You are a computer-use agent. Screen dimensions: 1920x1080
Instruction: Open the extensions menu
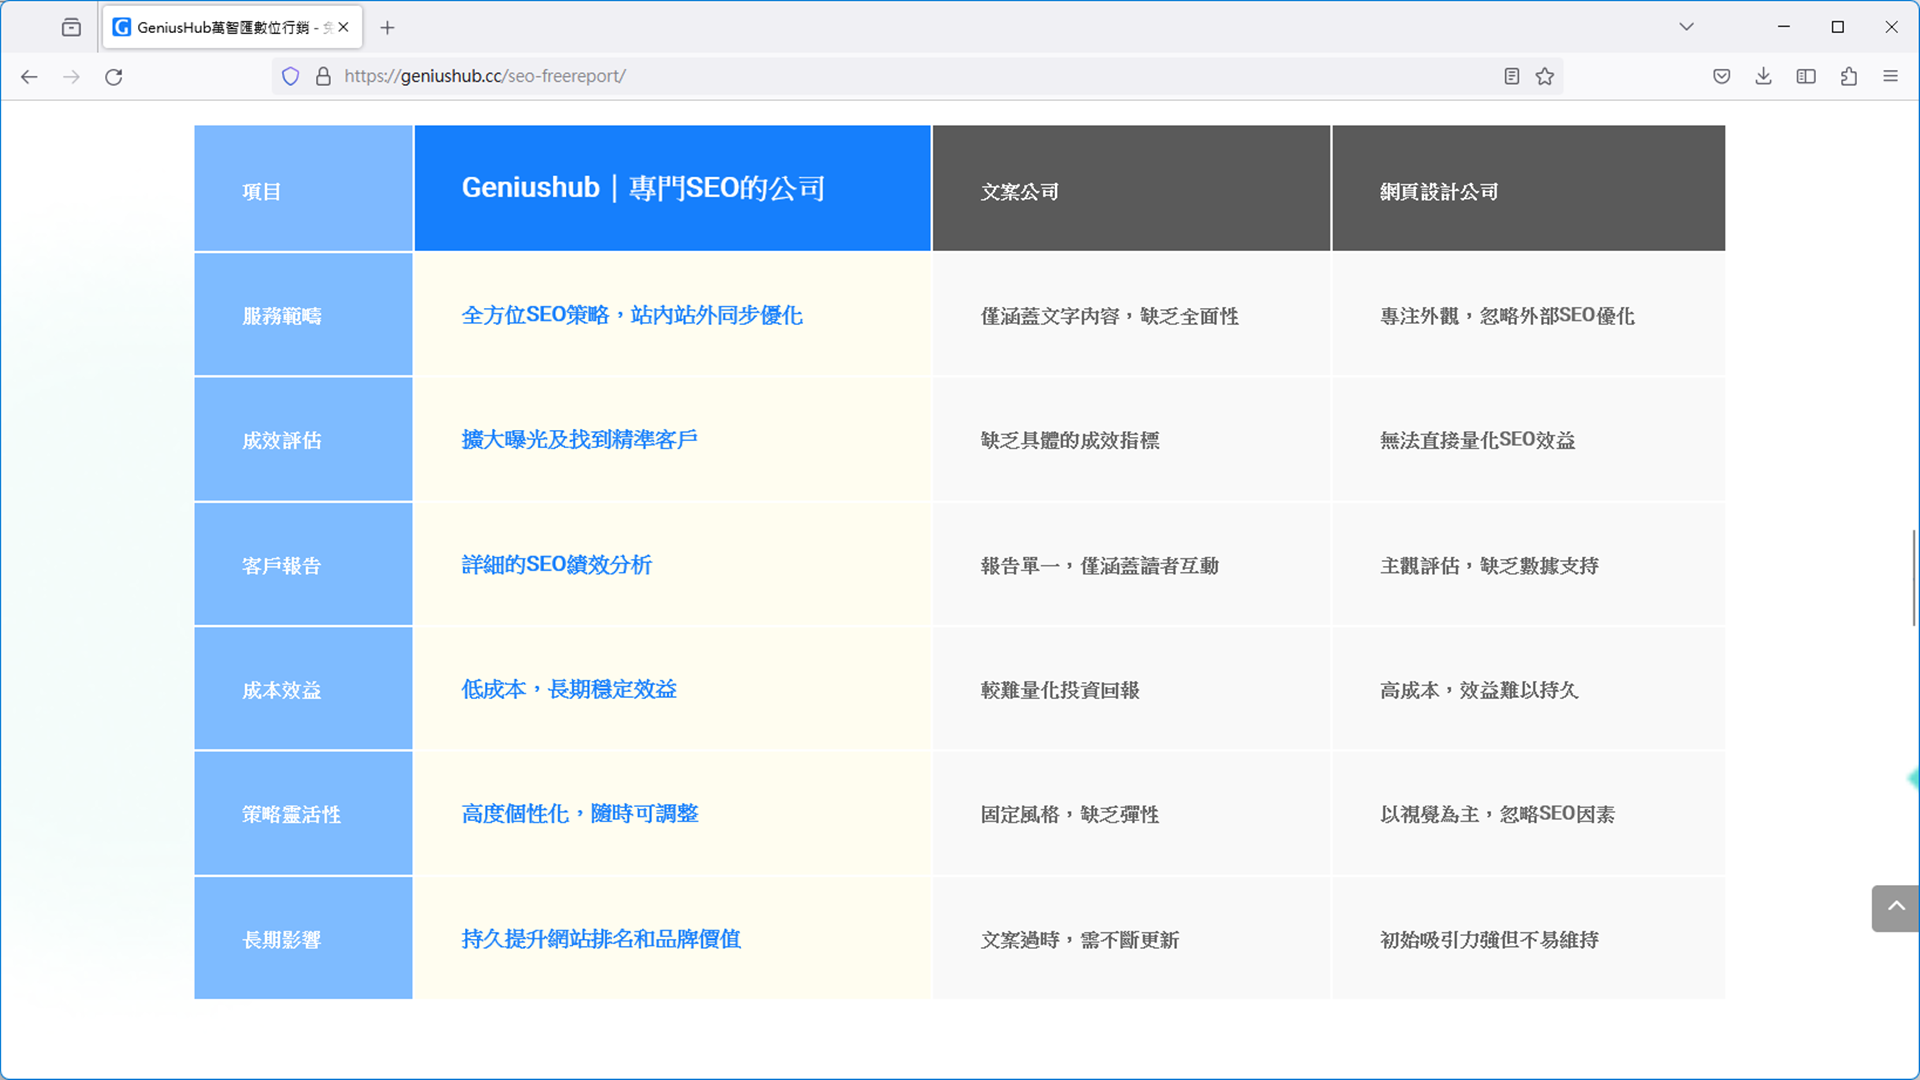point(1848,76)
